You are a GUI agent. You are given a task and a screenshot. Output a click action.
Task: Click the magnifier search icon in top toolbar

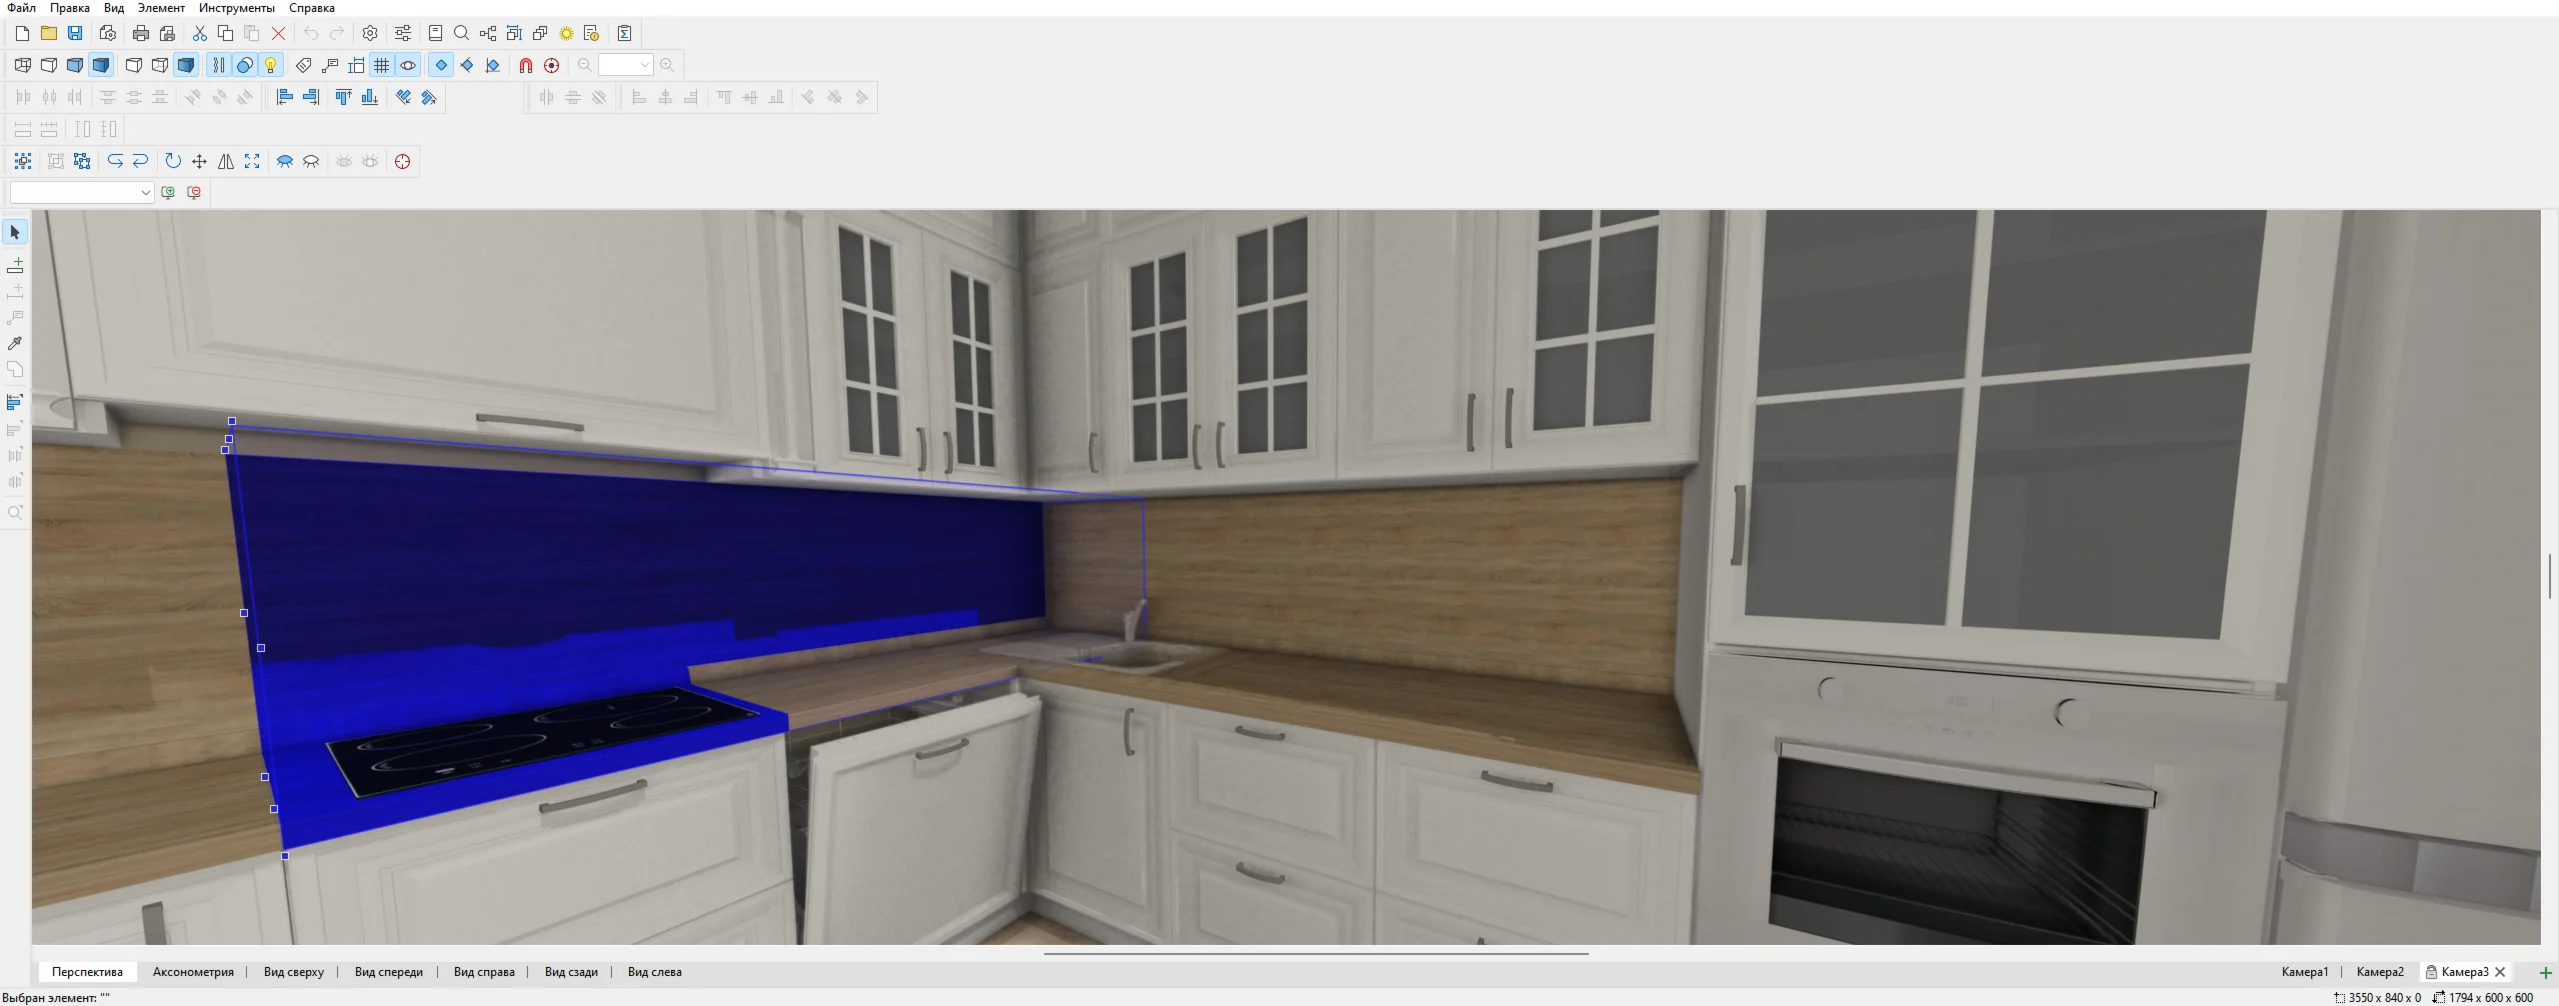click(462, 33)
